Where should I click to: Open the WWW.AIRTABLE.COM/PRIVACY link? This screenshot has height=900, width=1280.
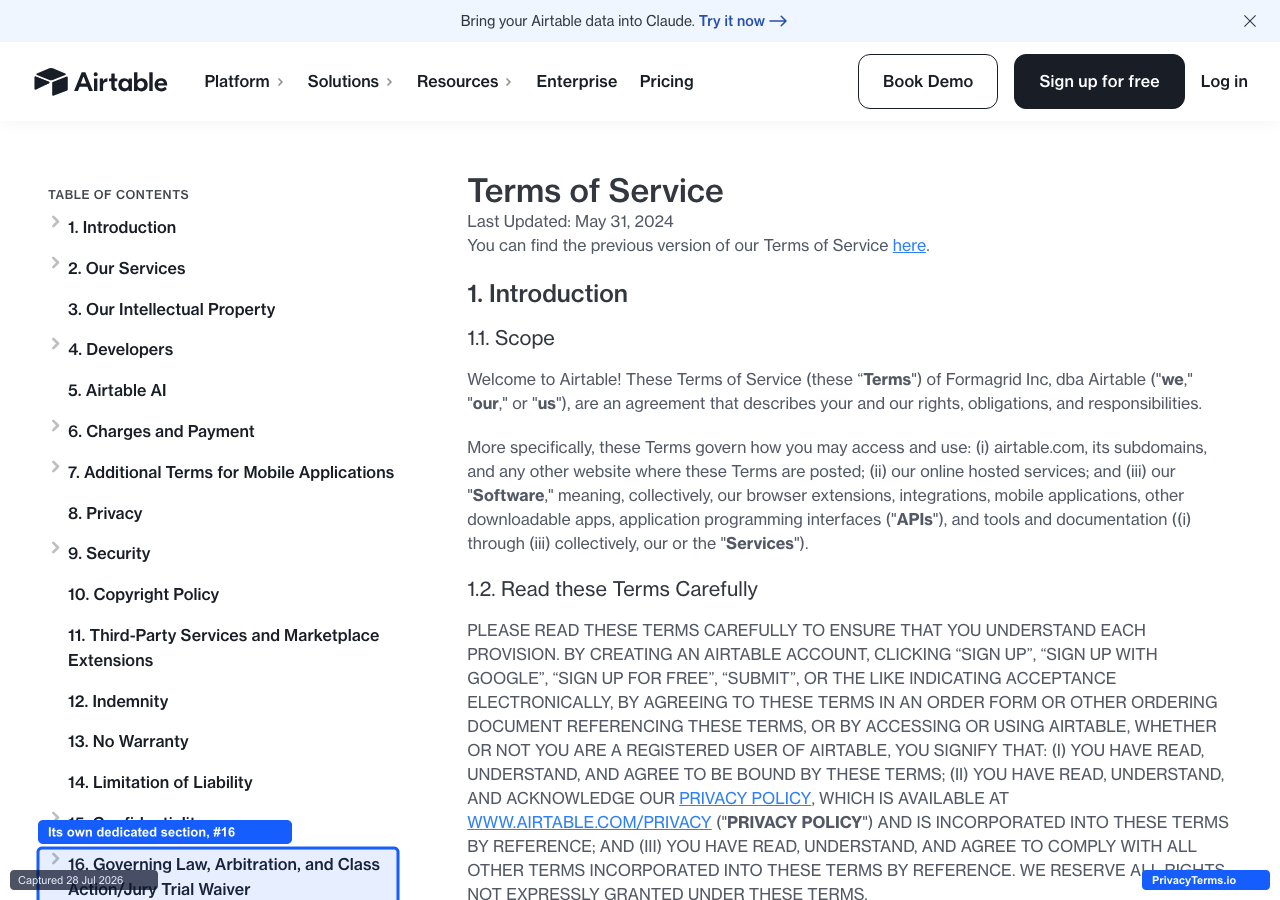point(589,822)
